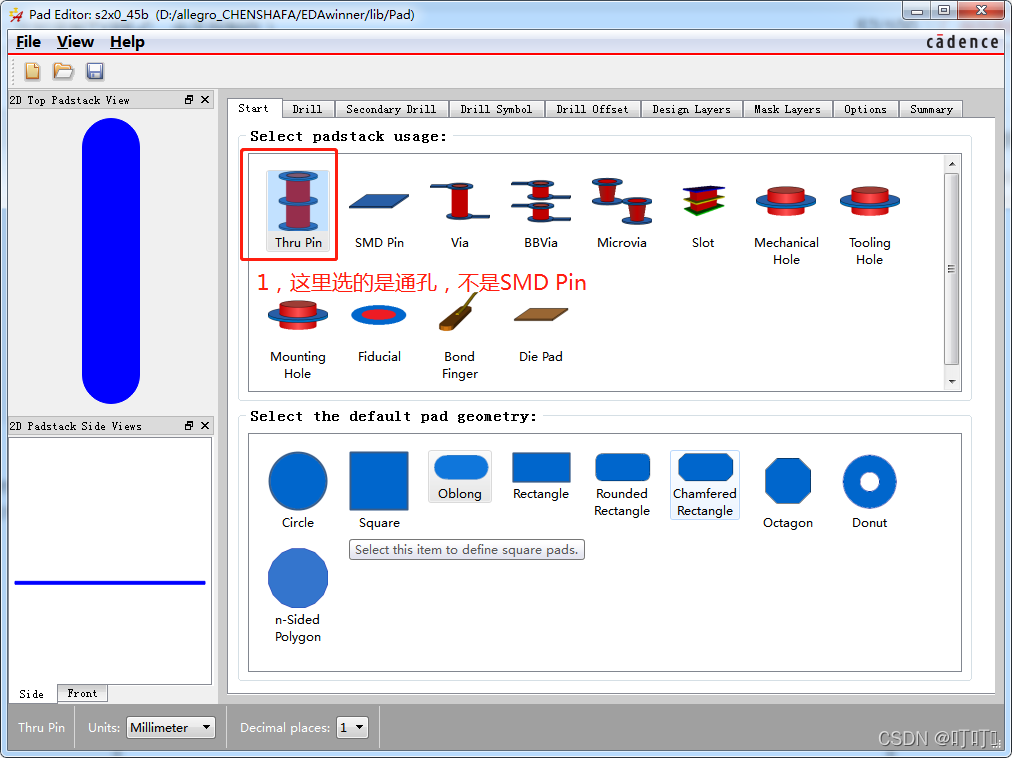Click the New padstack toolbar icon
Image resolution: width=1012 pixels, height=758 pixels.
pyautogui.click(x=32, y=71)
